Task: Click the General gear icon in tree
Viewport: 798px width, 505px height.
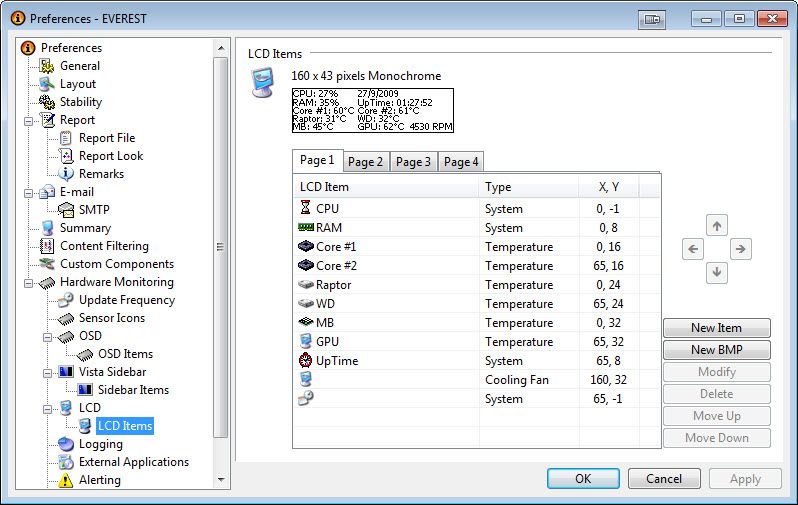Action: click(x=47, y=66)
